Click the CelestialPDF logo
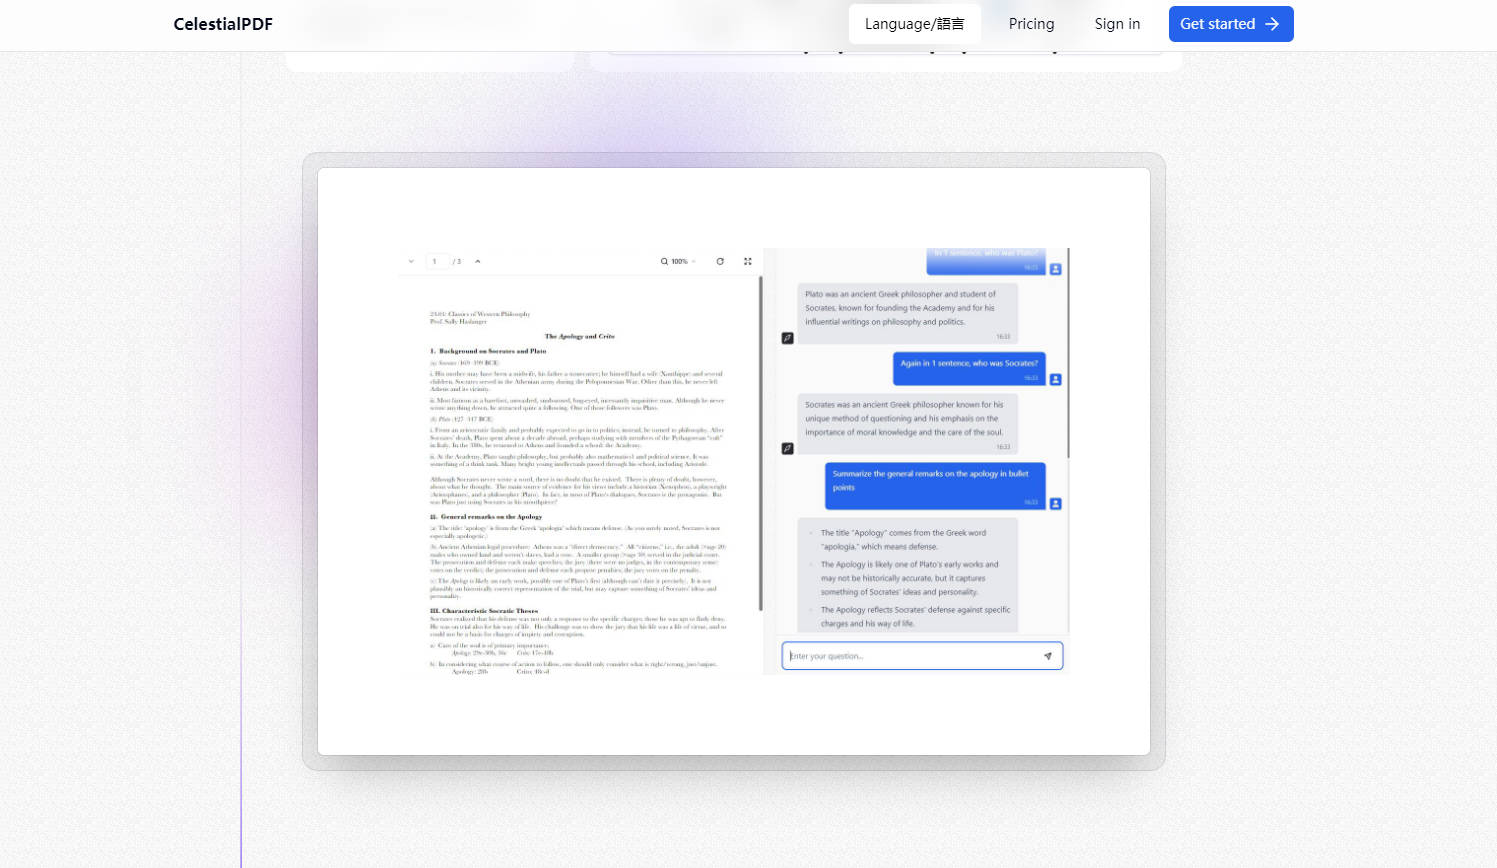 pos(222,23)
